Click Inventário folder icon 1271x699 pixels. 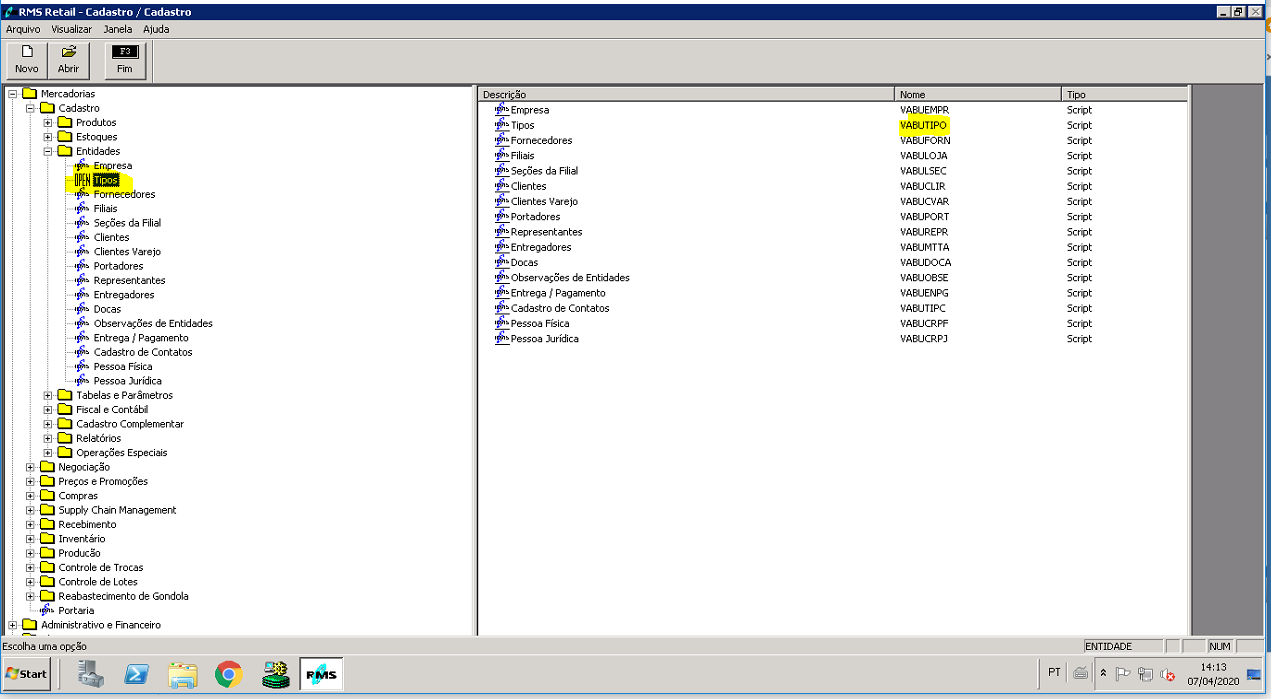point(47,539)
